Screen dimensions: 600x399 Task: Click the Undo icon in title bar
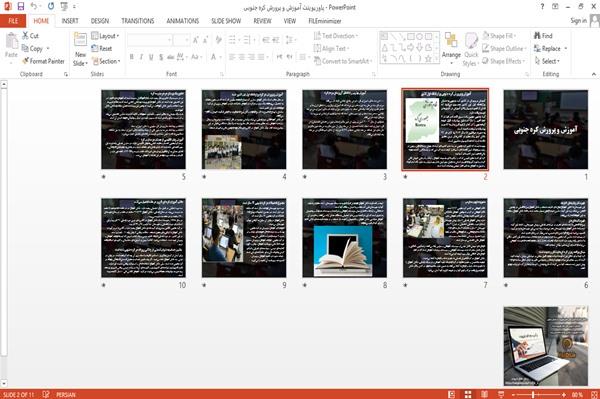tap(34, 7)
